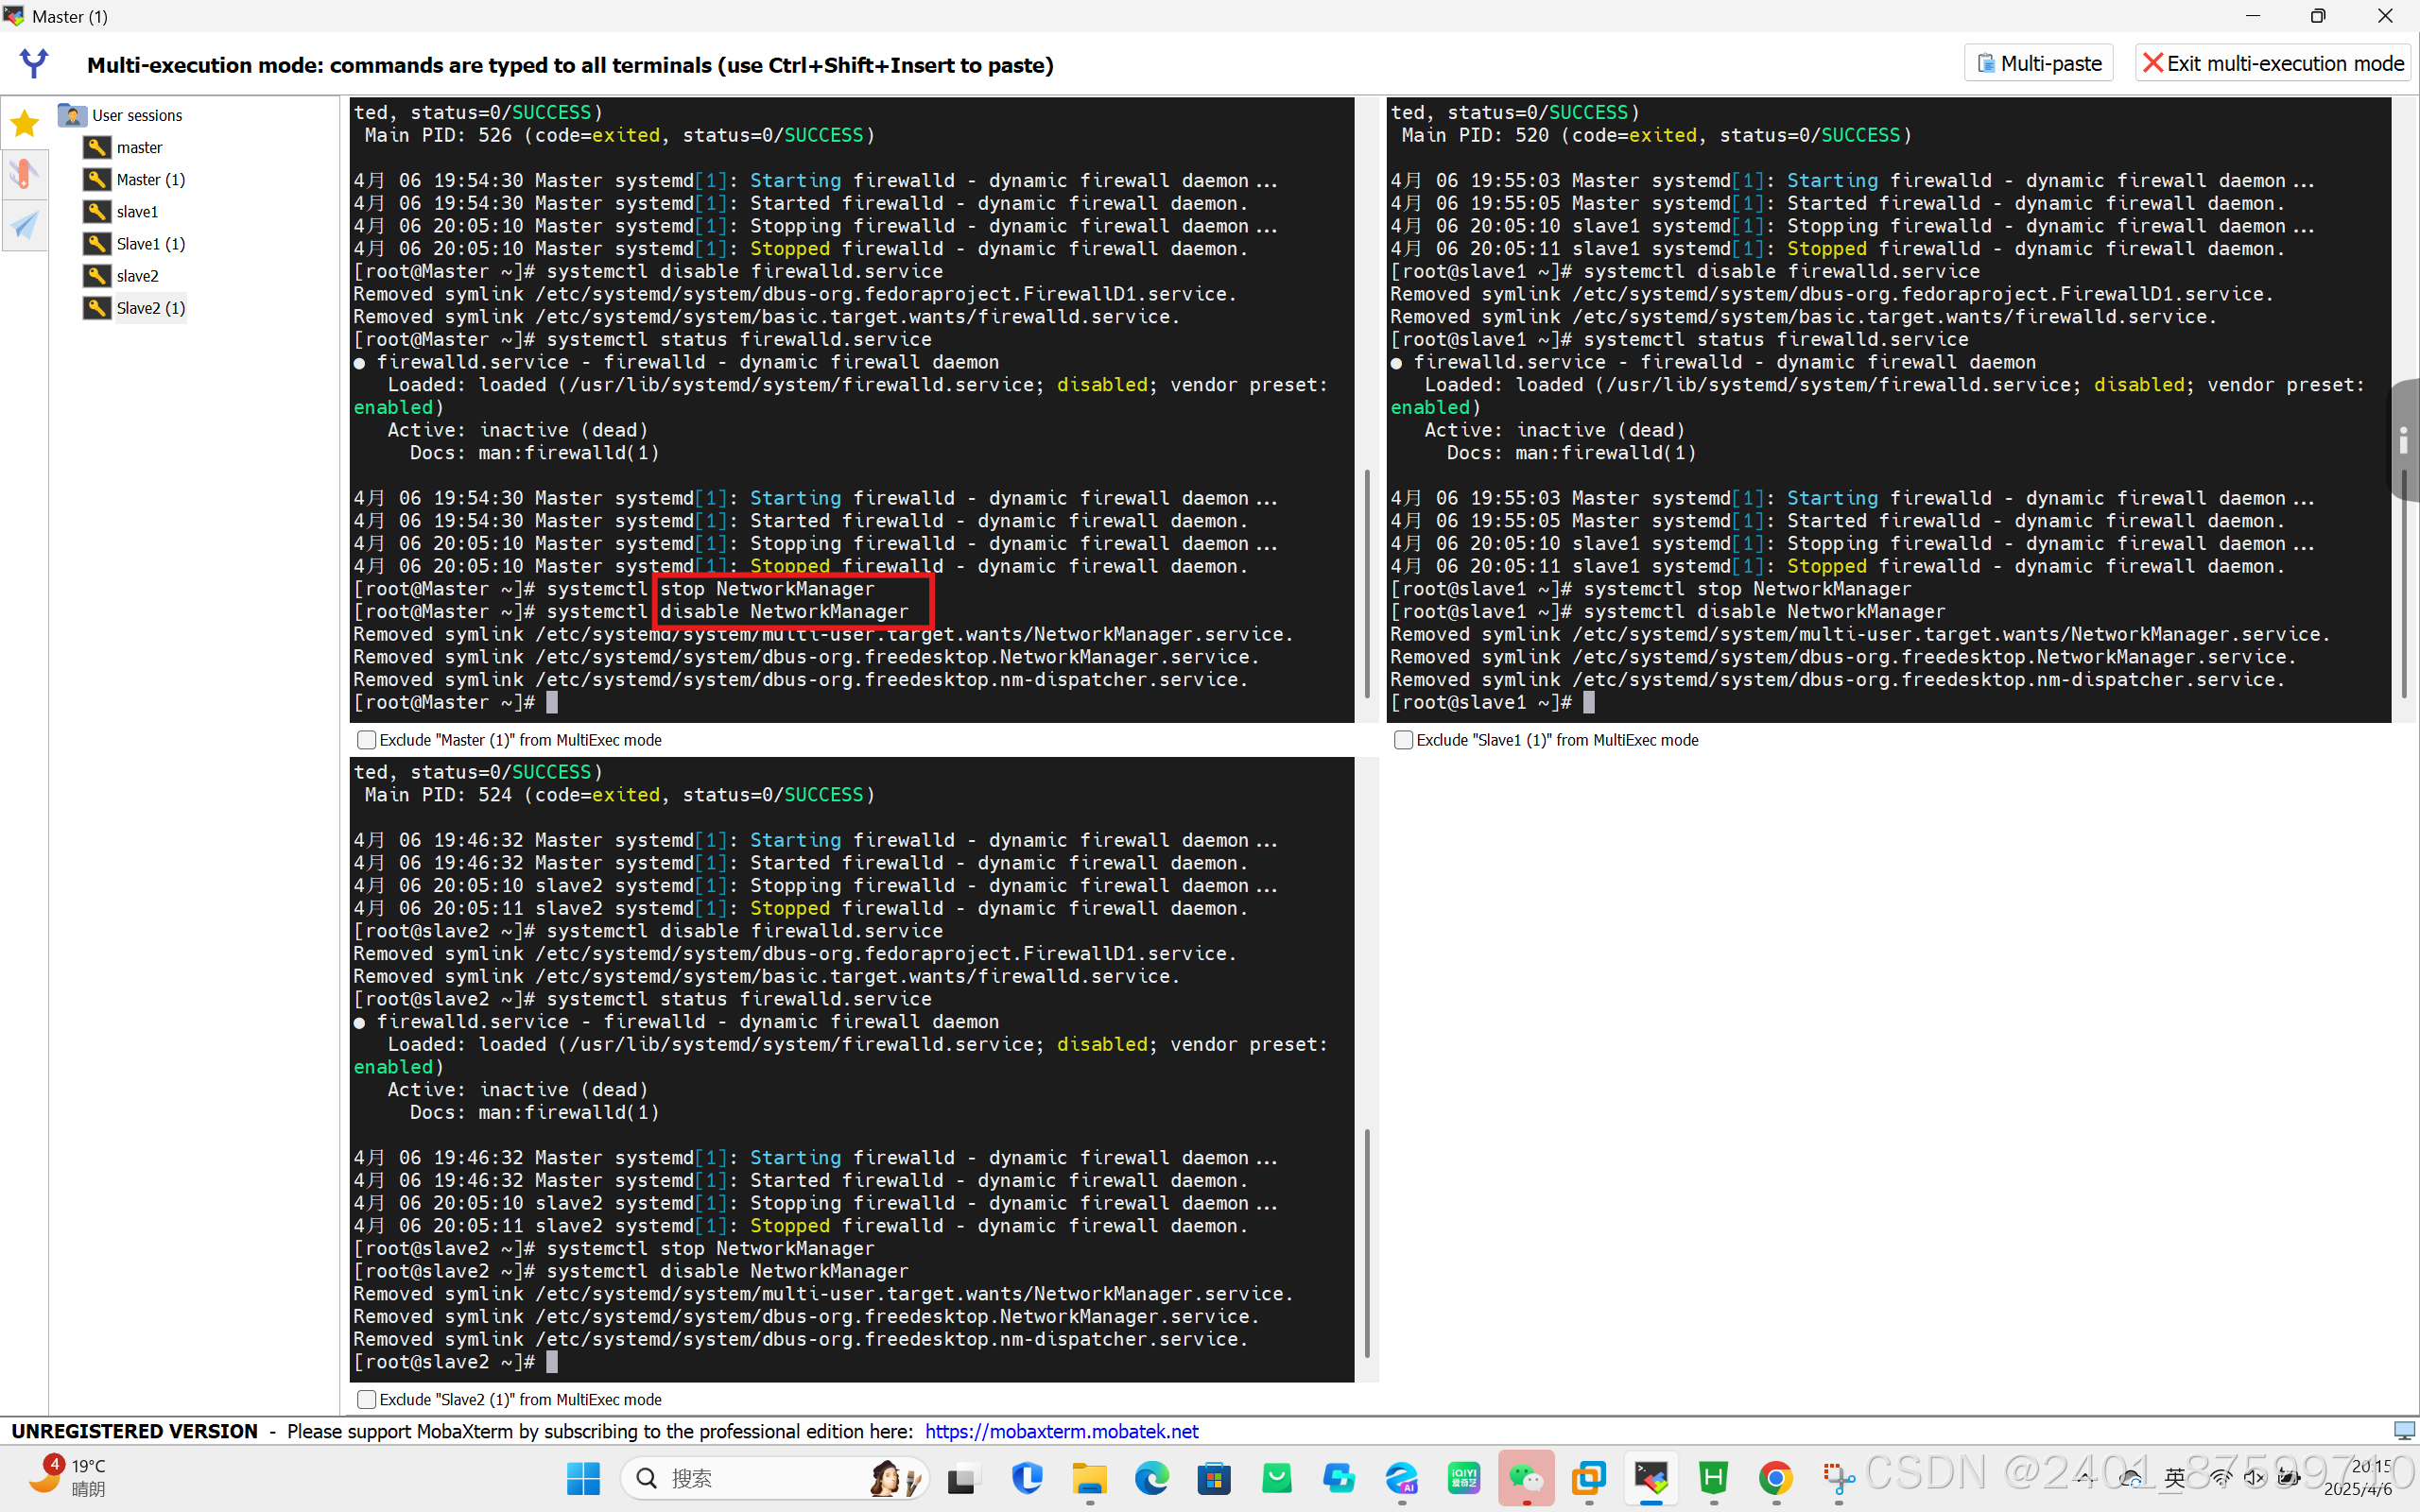This screenshot has width=2420, height=1512.
Task: Click 'Active: inactive (dead)' text in Slave1 pane
Action: 1555,430
